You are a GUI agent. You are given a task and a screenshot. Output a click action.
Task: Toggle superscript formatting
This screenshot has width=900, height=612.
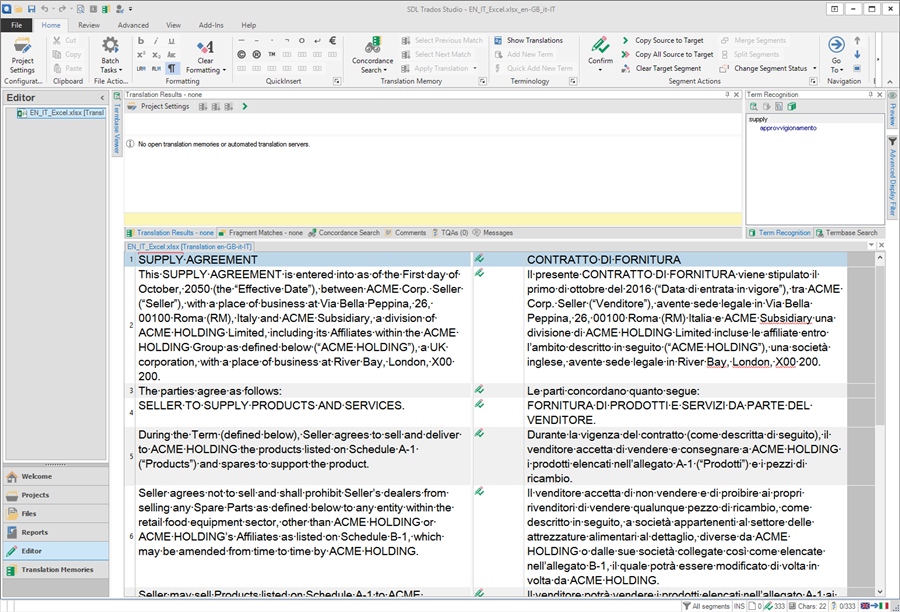pyautogui.click(x=141, y=55)
